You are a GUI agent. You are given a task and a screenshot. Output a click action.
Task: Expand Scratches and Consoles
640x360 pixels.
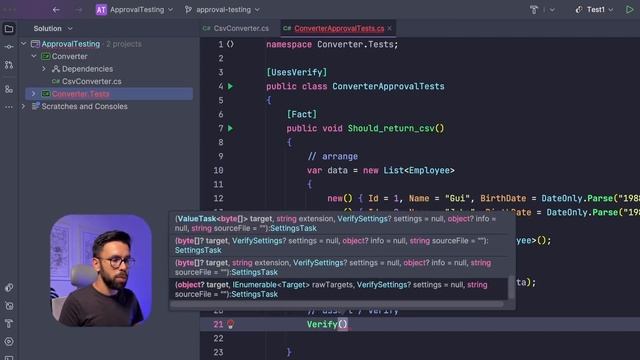click(24, 107)
